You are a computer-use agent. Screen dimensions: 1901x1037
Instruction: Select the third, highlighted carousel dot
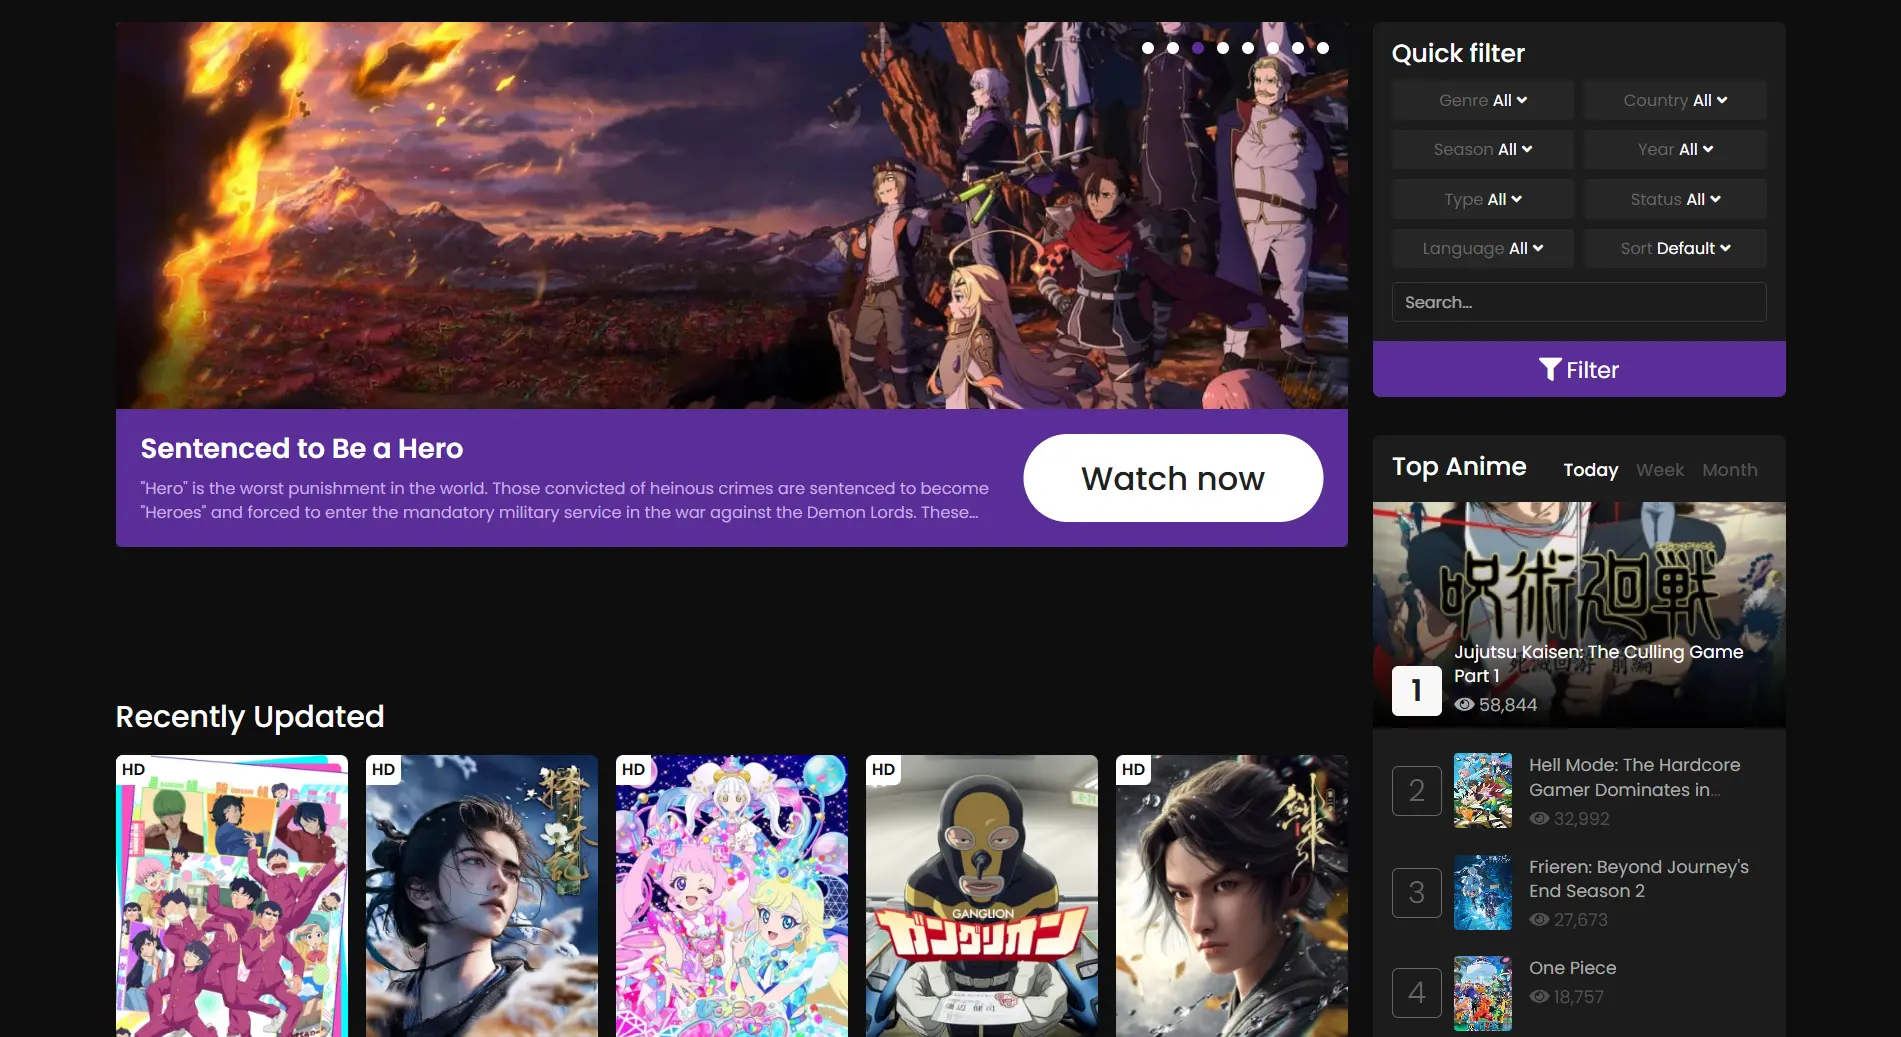coord(1198,48)
